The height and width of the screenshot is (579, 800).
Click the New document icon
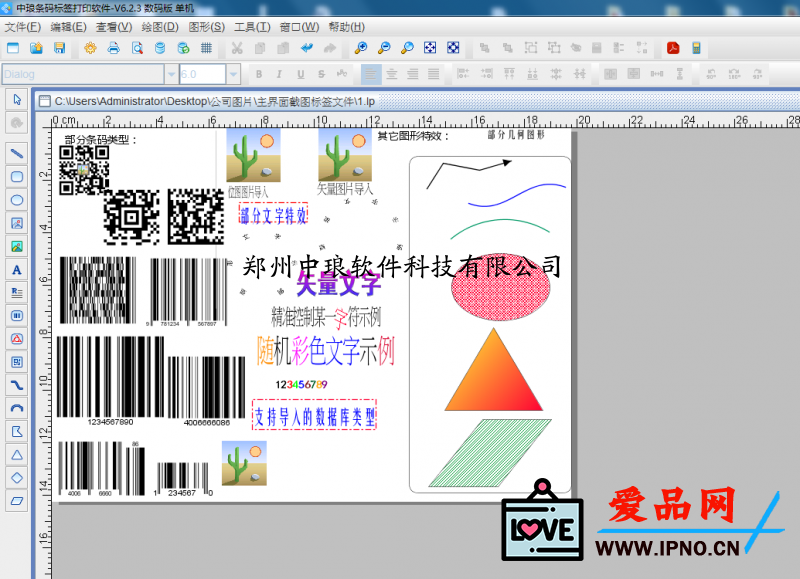click(x=13, y=48)
